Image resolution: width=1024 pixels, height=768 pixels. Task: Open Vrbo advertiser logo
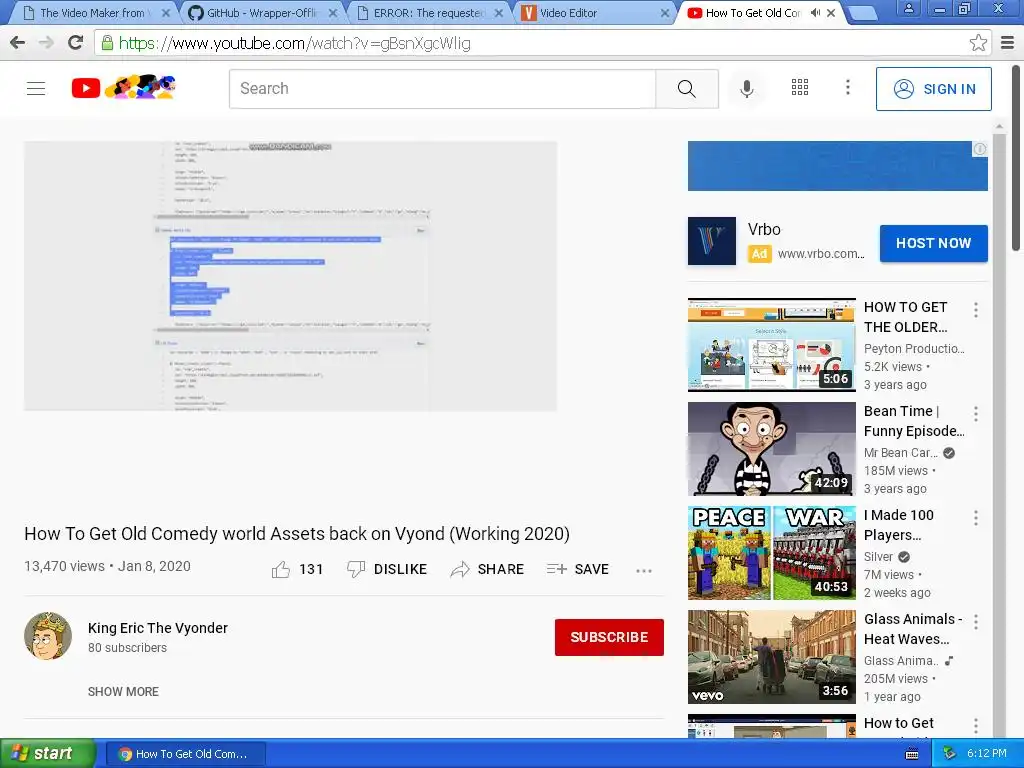712,241
